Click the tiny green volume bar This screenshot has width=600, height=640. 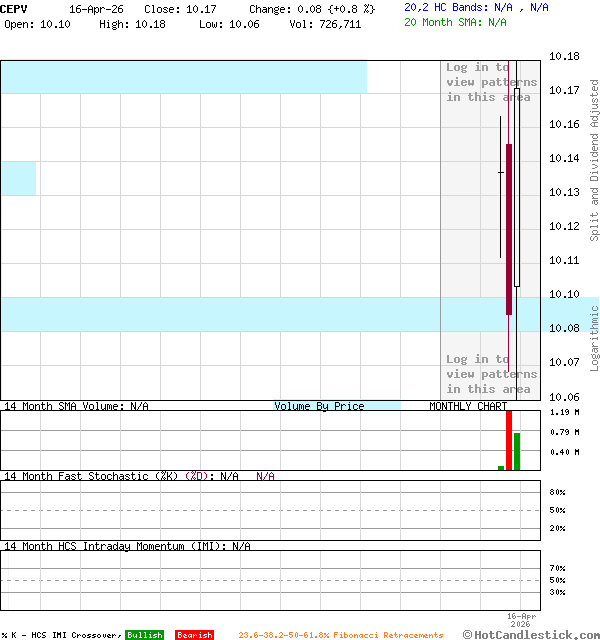(501, 467)
